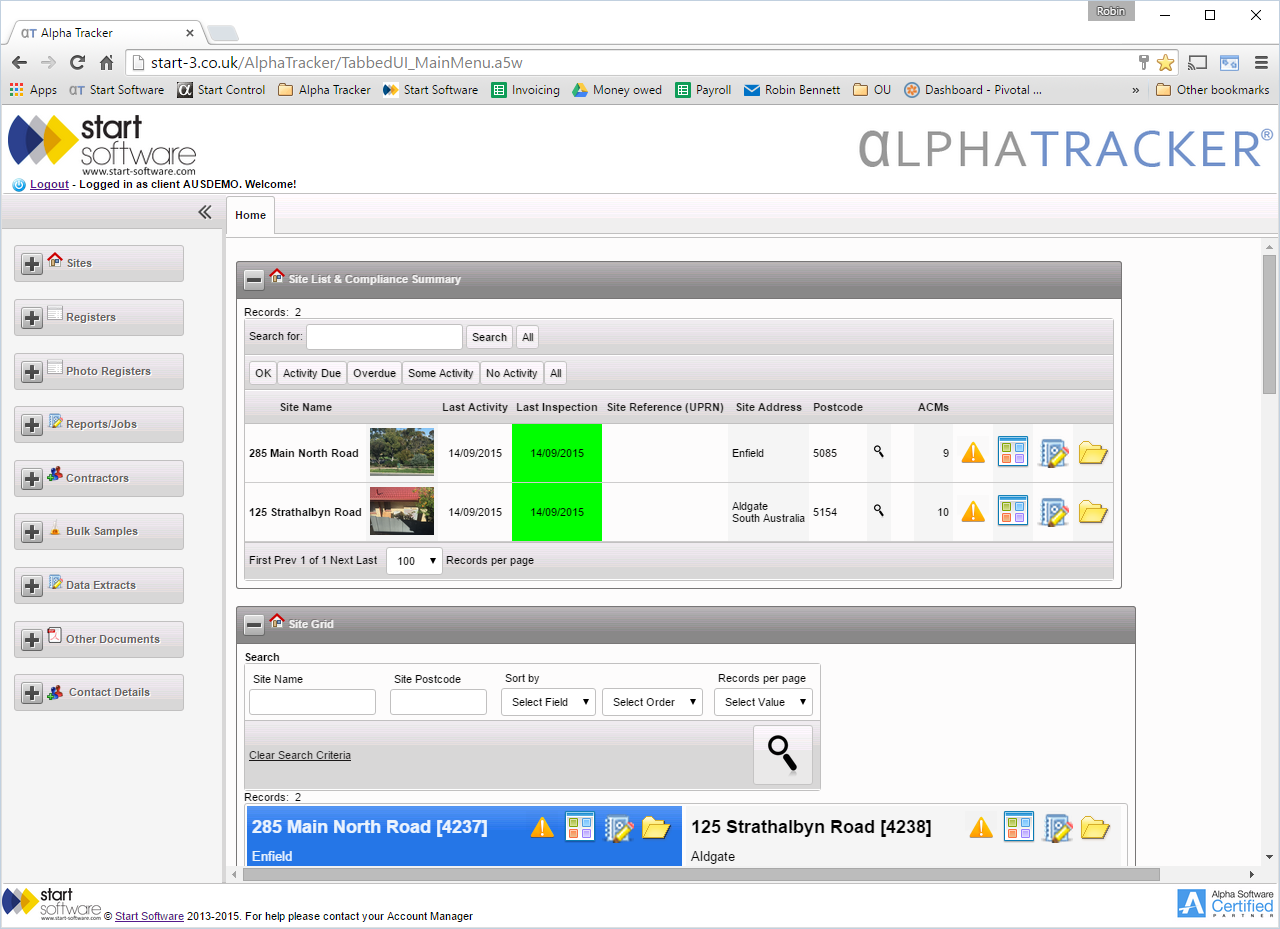Click the magnifier icon in the 285 Main North Road row
Image resolution: width=1280 pixels, height=929 pixels.
coord(879,452)
